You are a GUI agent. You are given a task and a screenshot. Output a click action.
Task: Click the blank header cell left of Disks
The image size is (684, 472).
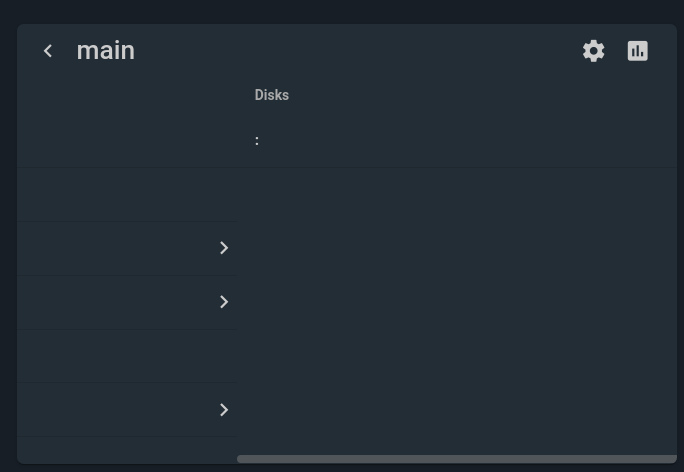coord(125,95)
